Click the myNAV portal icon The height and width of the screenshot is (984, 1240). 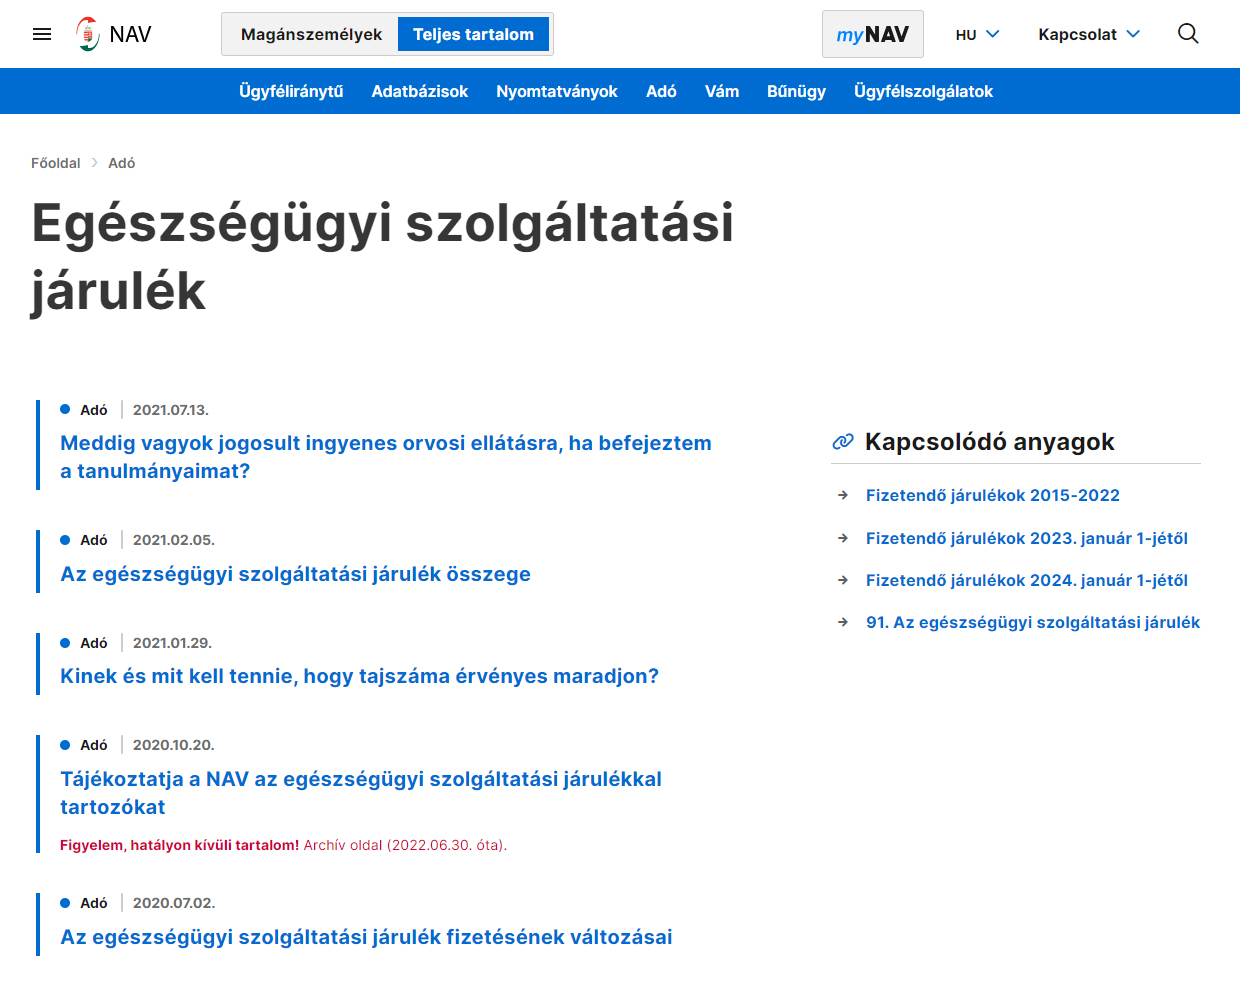tap(872, 33)
